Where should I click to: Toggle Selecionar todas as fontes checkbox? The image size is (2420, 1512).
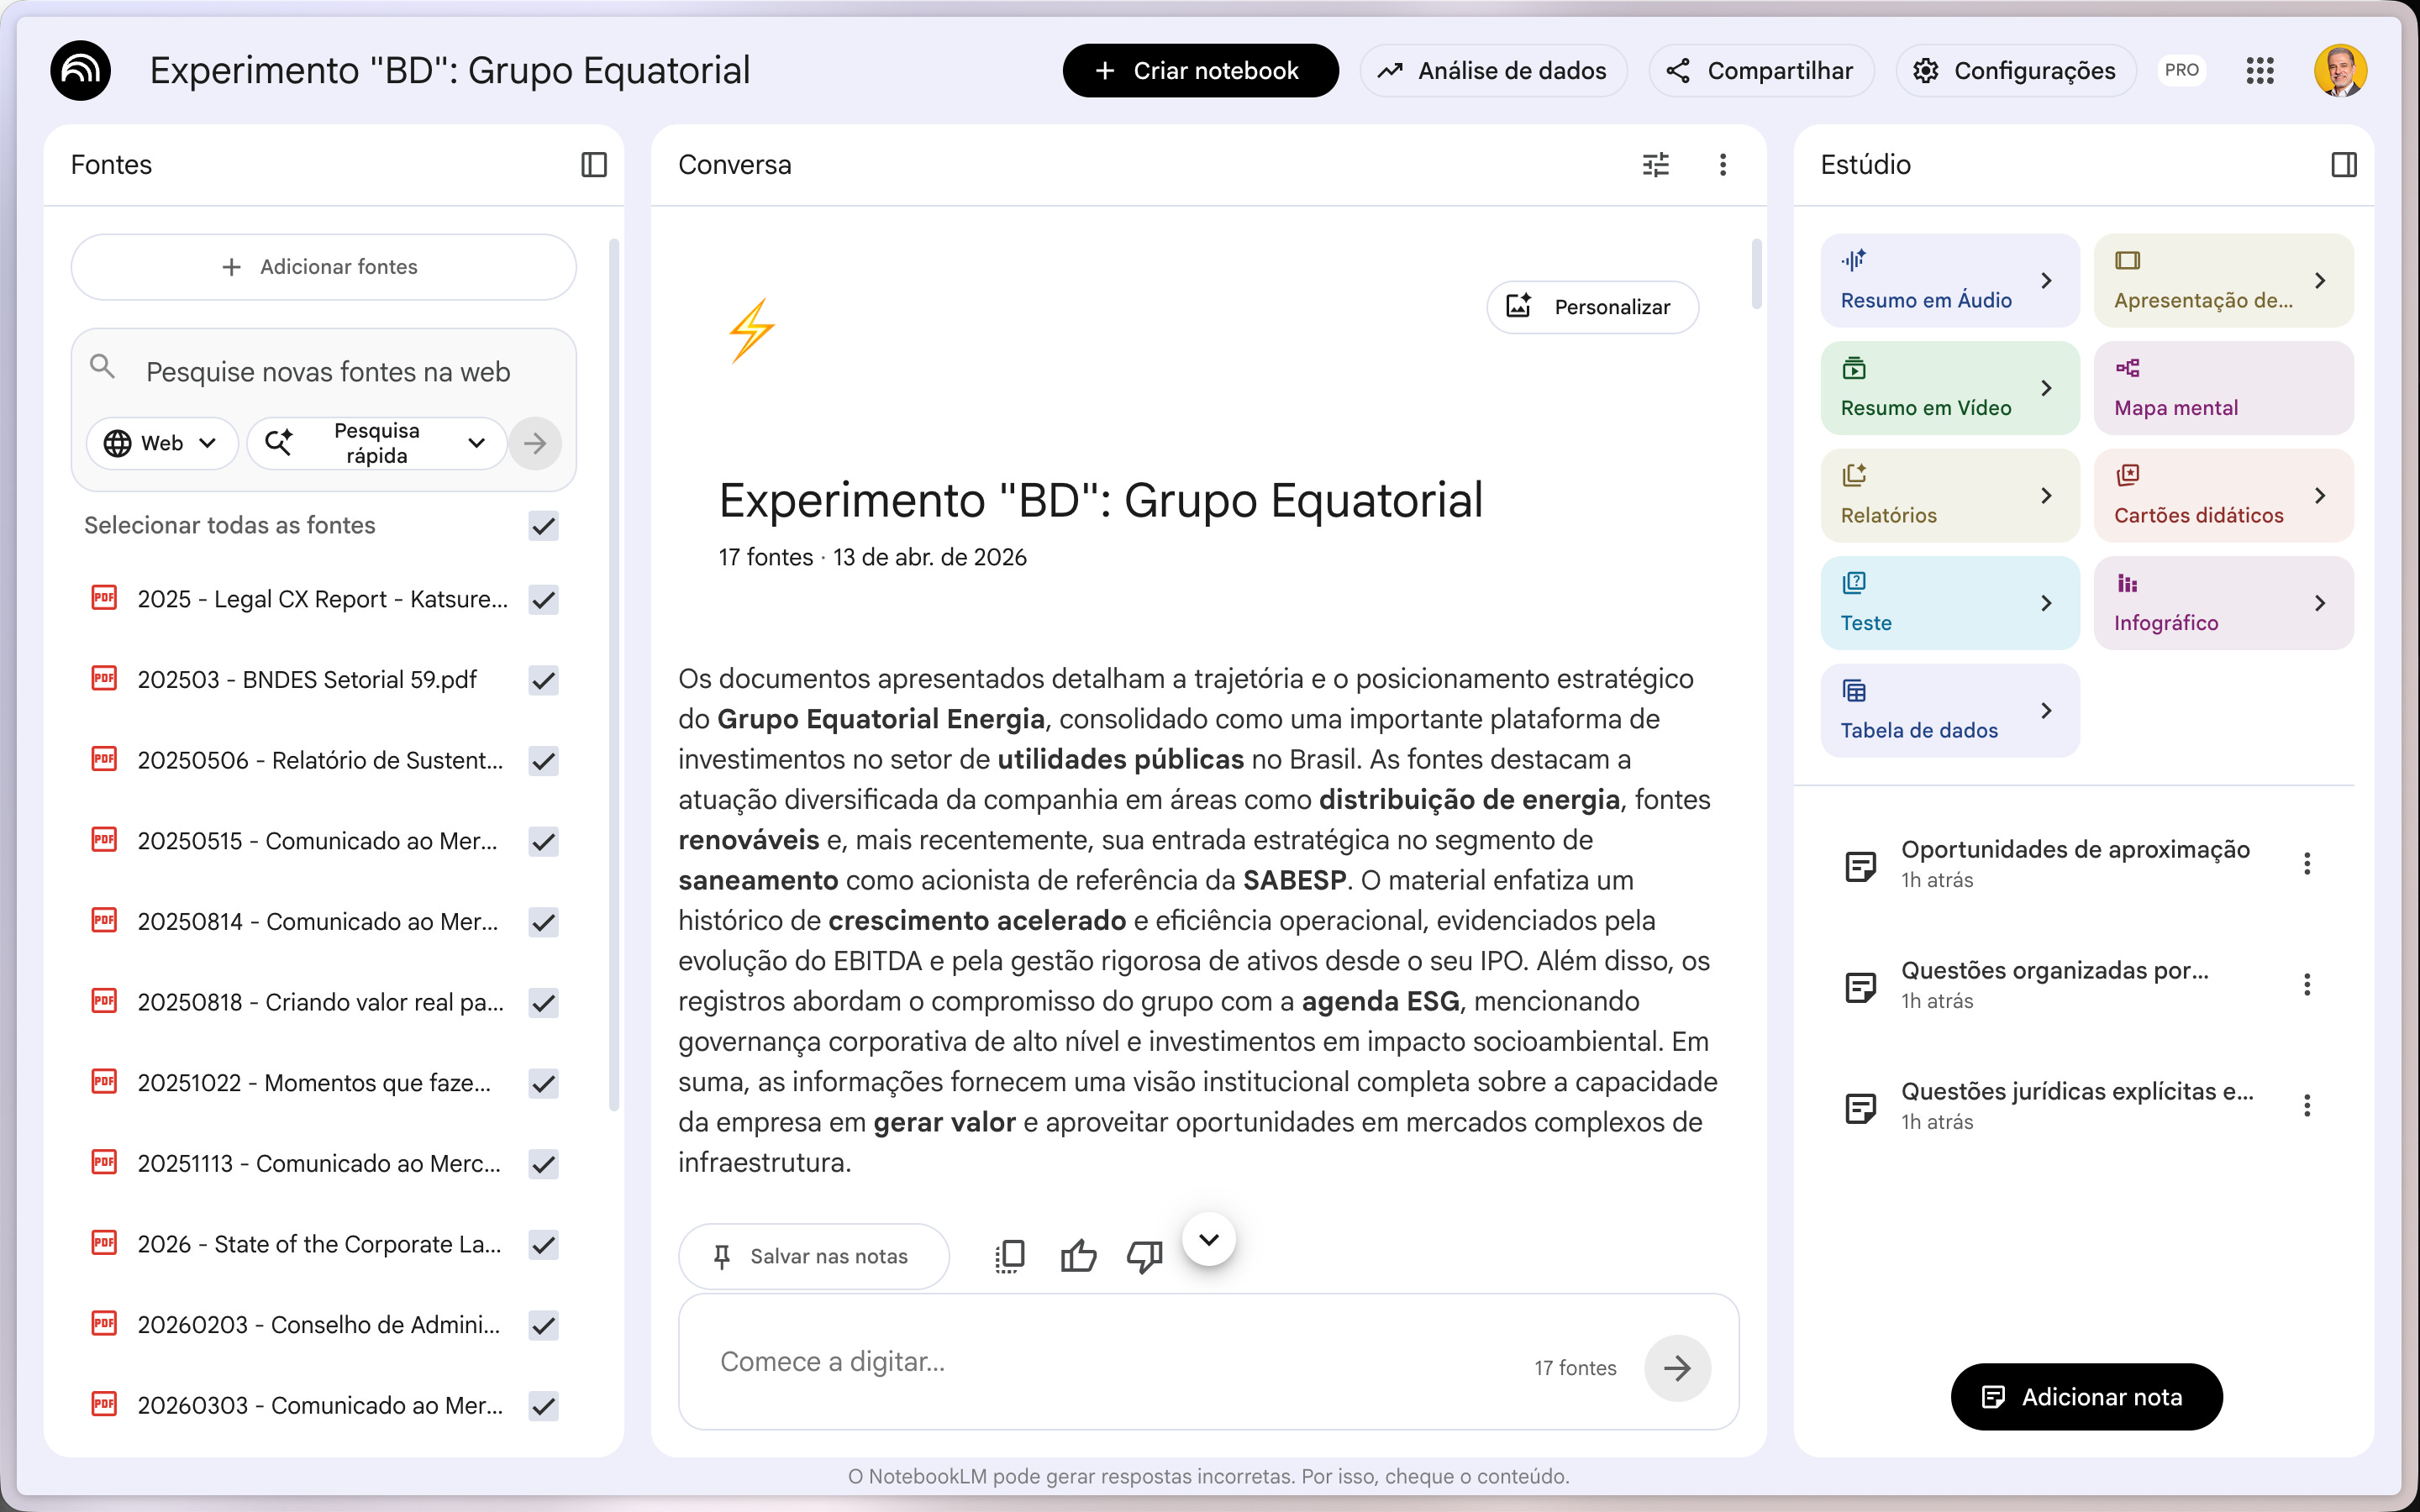pos(543,525)
